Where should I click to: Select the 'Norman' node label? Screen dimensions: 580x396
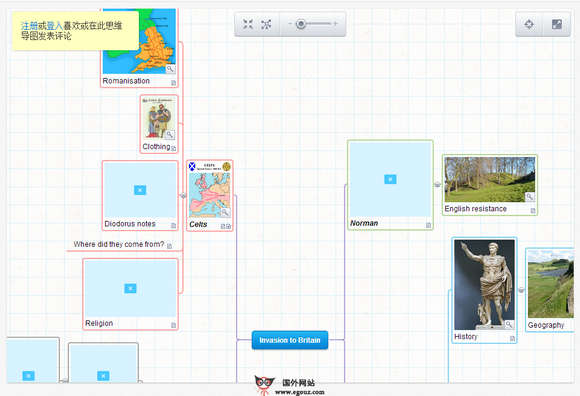[x=364, y=223]
